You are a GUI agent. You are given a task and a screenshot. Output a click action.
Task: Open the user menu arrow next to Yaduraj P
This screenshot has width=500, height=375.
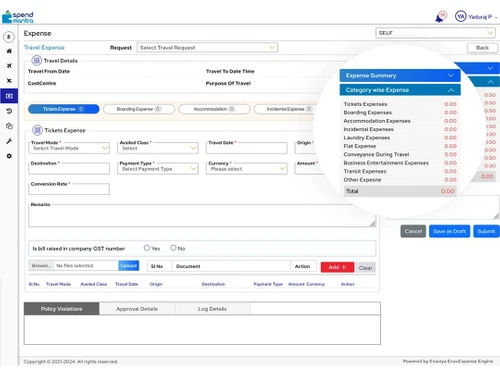[x=496, y=17]
